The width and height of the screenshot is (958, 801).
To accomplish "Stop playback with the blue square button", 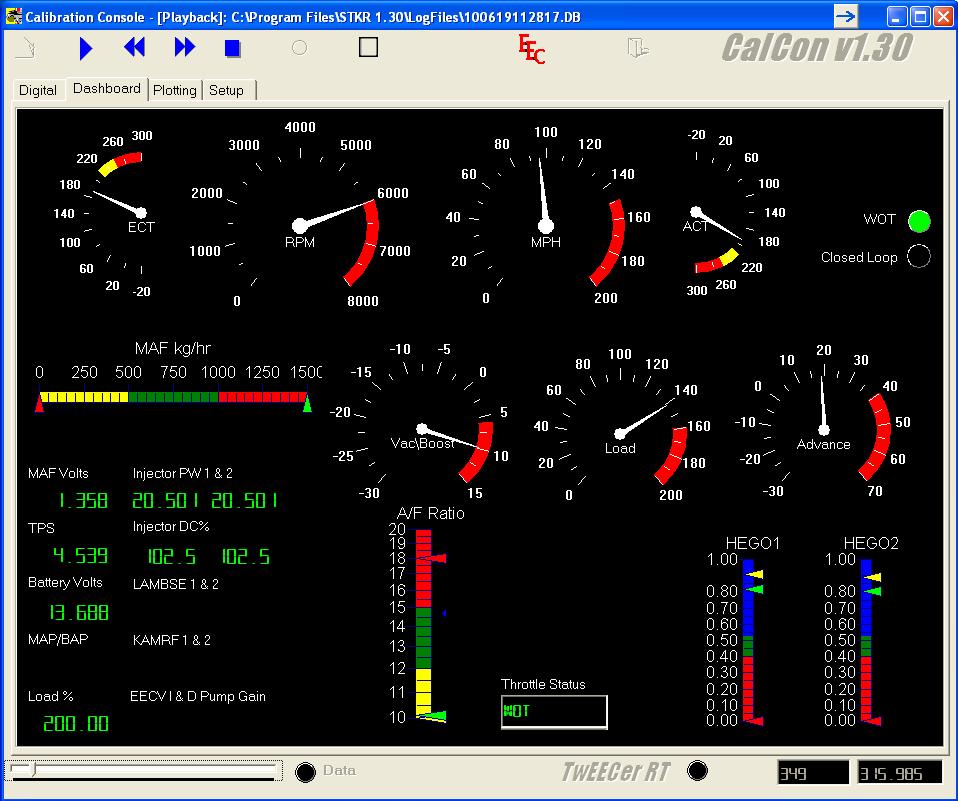I will tap(232, 48).
